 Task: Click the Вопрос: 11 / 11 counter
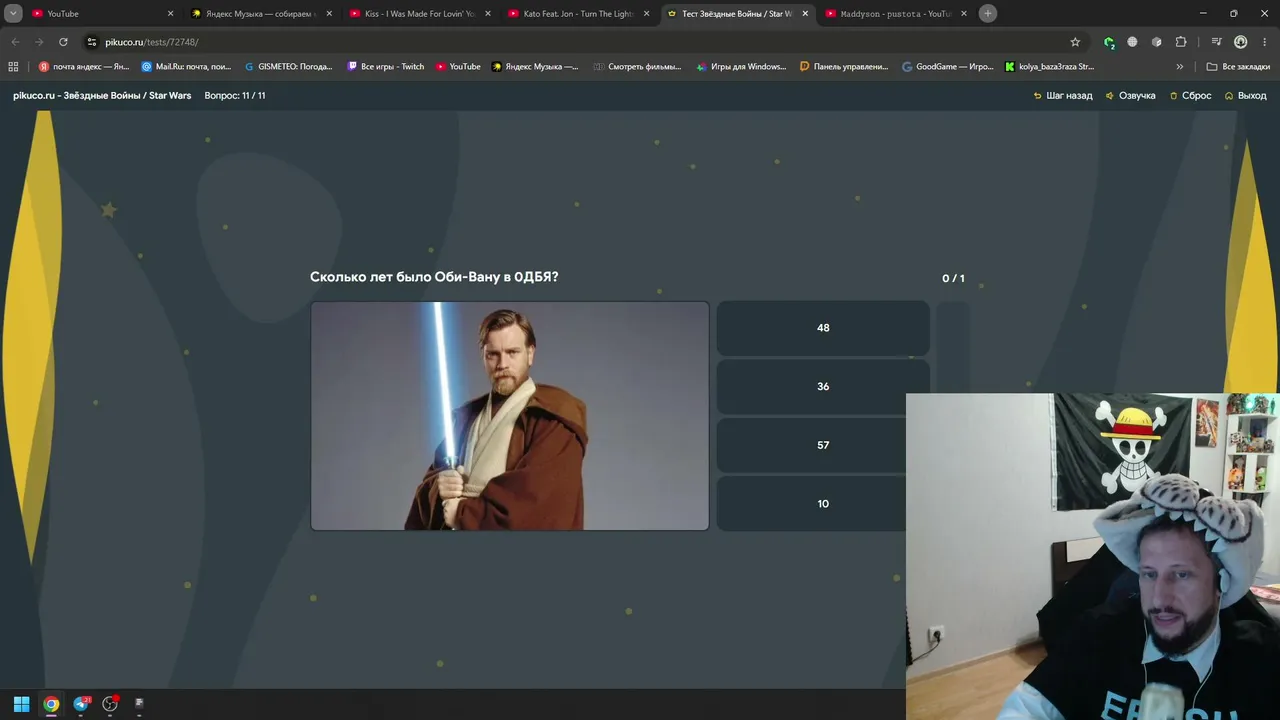[235, 96]
